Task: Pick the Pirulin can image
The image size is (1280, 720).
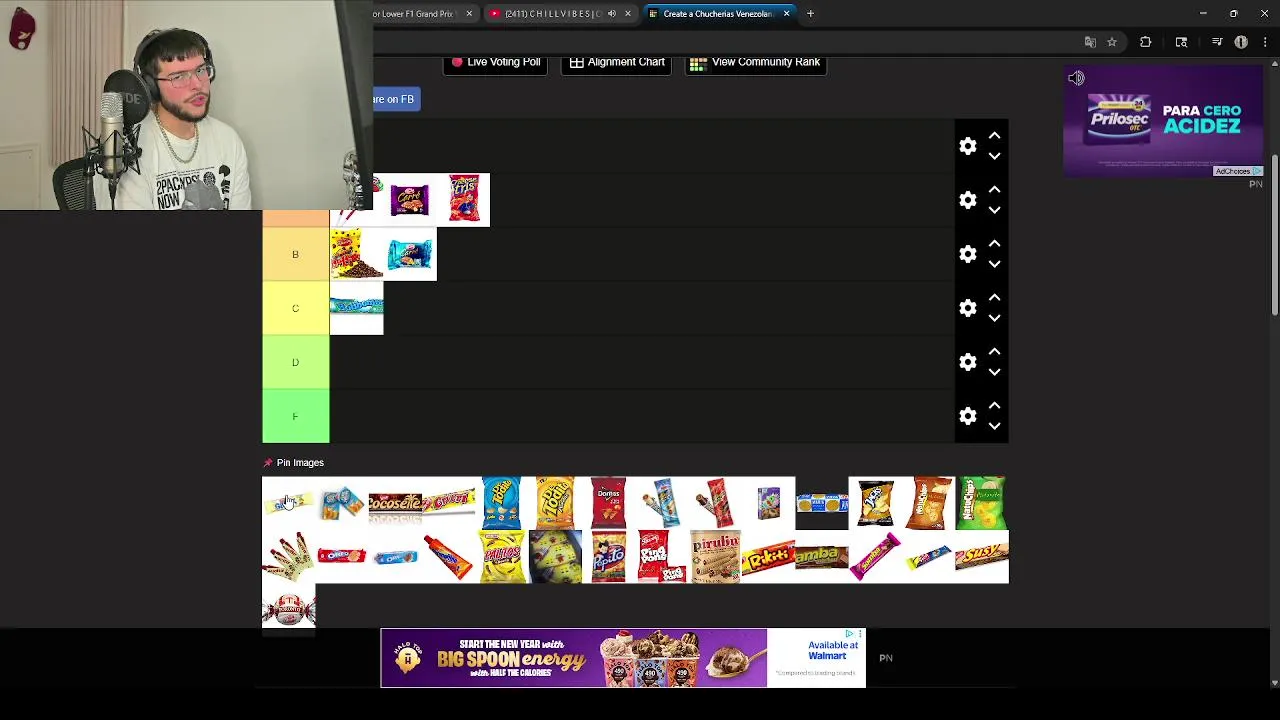Action: coord(715,557)
